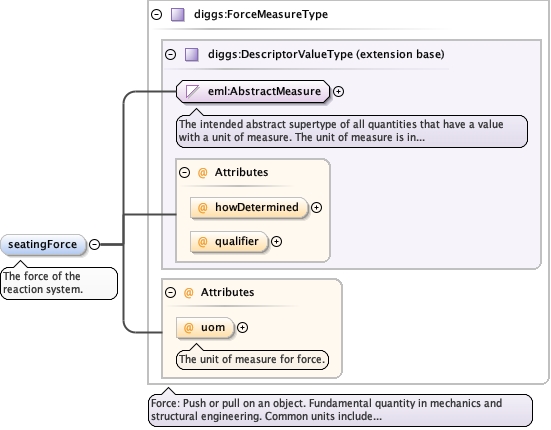Click the @ icon inside howDetermined
This screenshot has width=551, height=430.
[202, 208]
